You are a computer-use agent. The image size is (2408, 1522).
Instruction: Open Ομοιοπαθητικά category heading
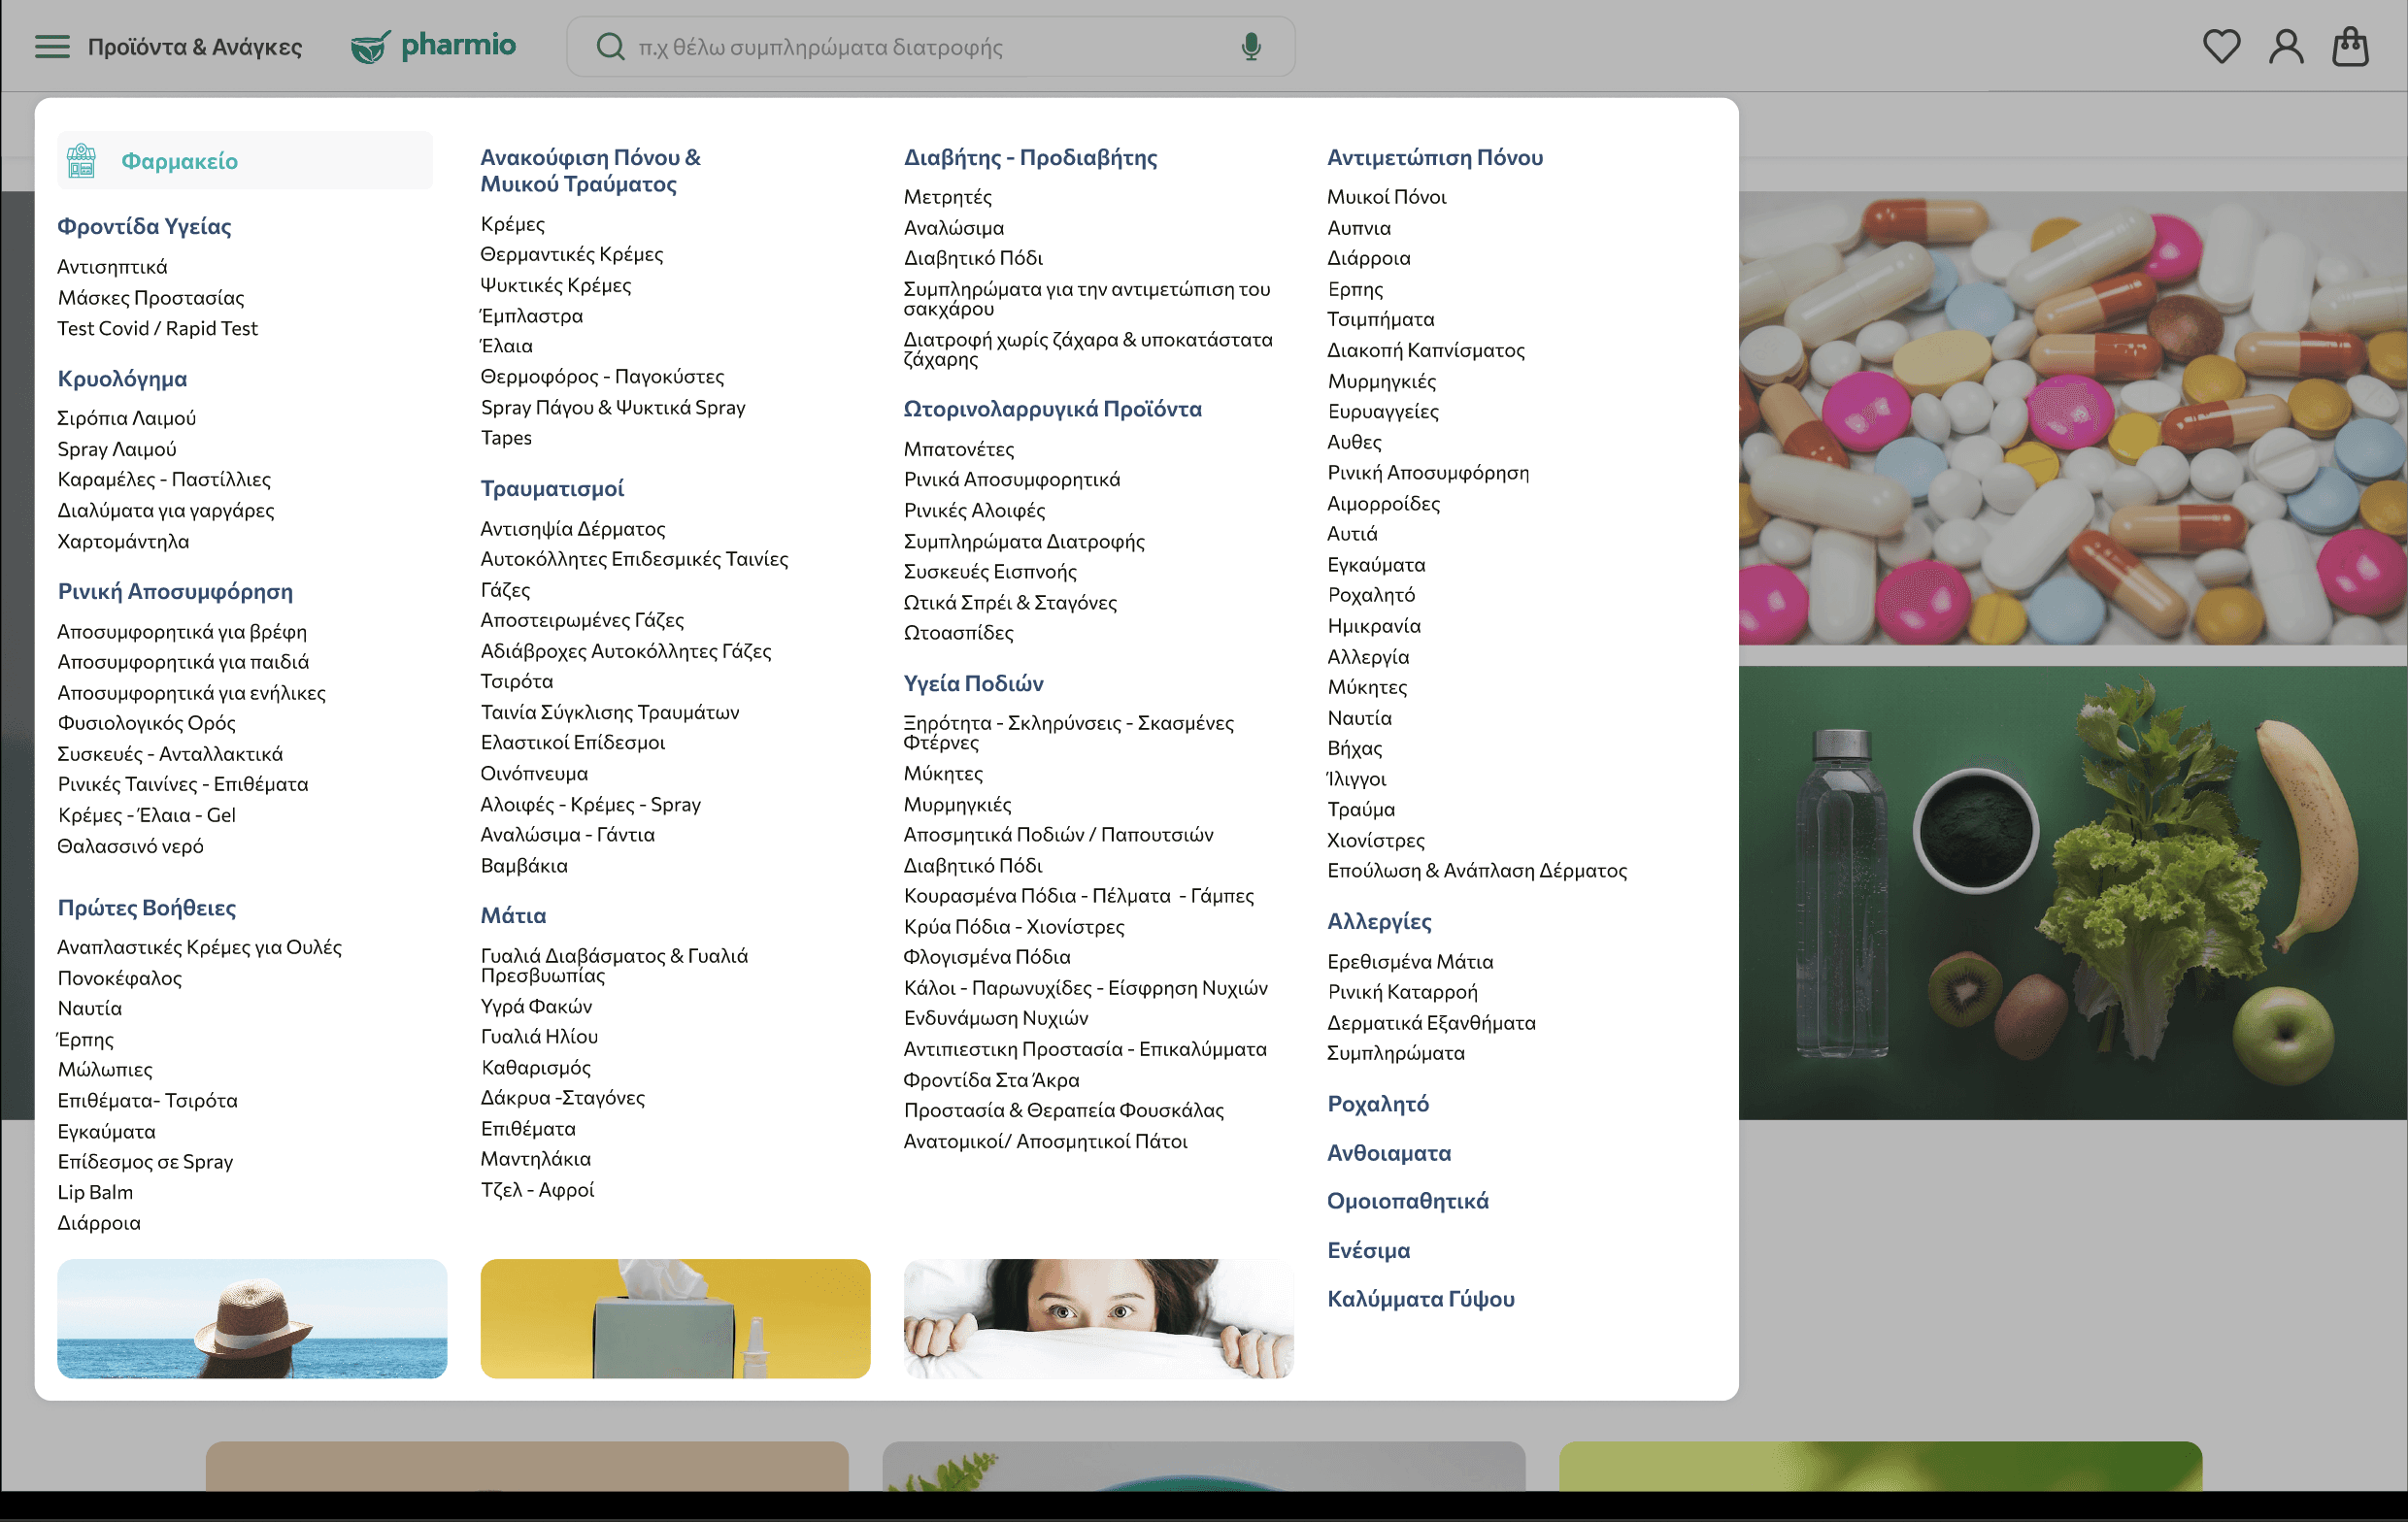[1407, 1201]
